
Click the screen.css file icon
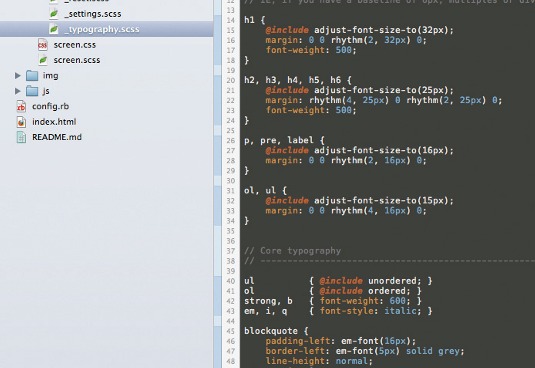pos(43,45)
